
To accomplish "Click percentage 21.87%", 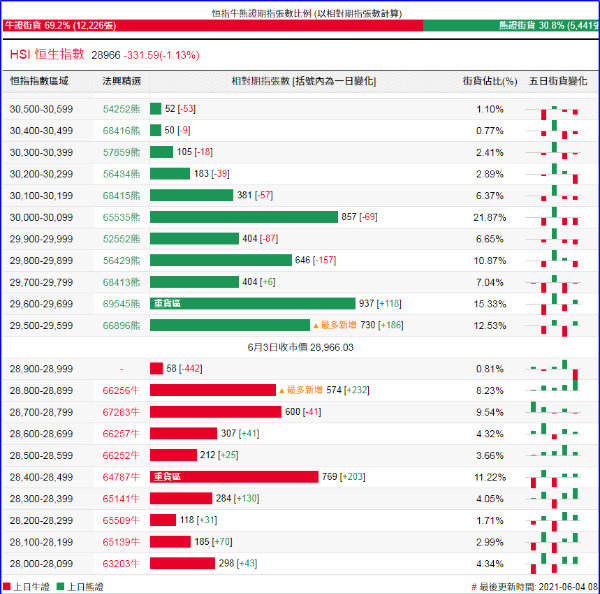I will (x=490, y=217).
